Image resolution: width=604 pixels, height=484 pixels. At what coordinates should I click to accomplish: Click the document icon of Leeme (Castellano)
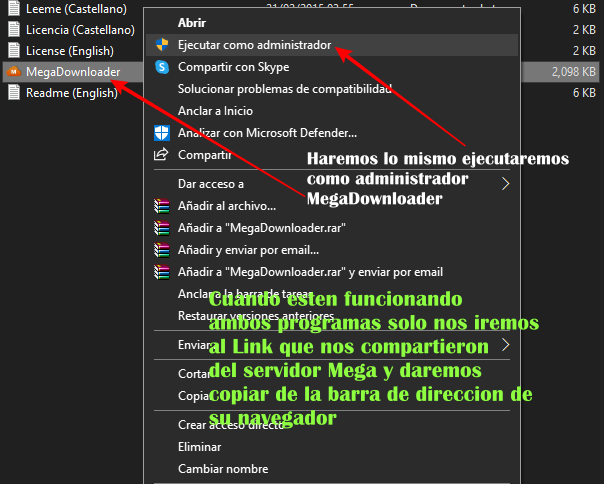(x=14, y=8)
